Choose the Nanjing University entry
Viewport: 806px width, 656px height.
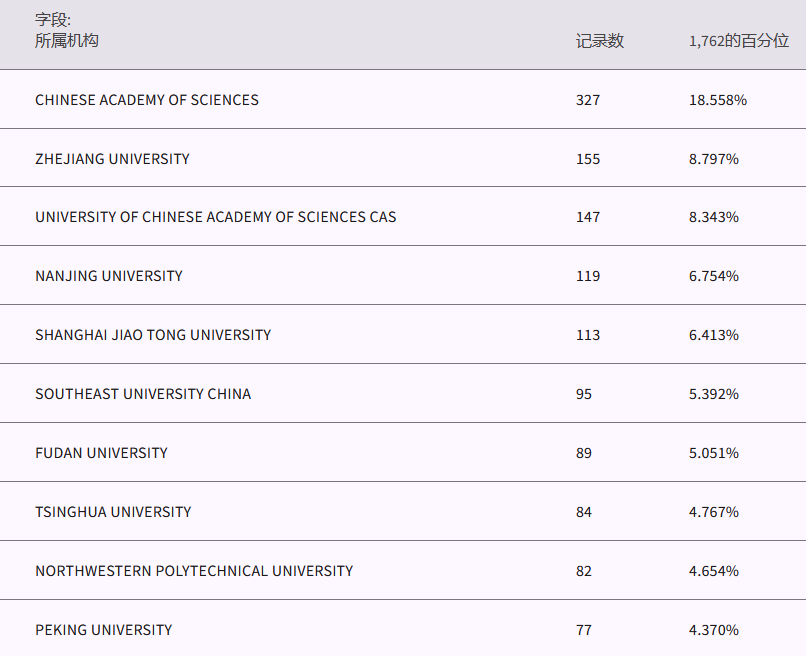[109, 276]
